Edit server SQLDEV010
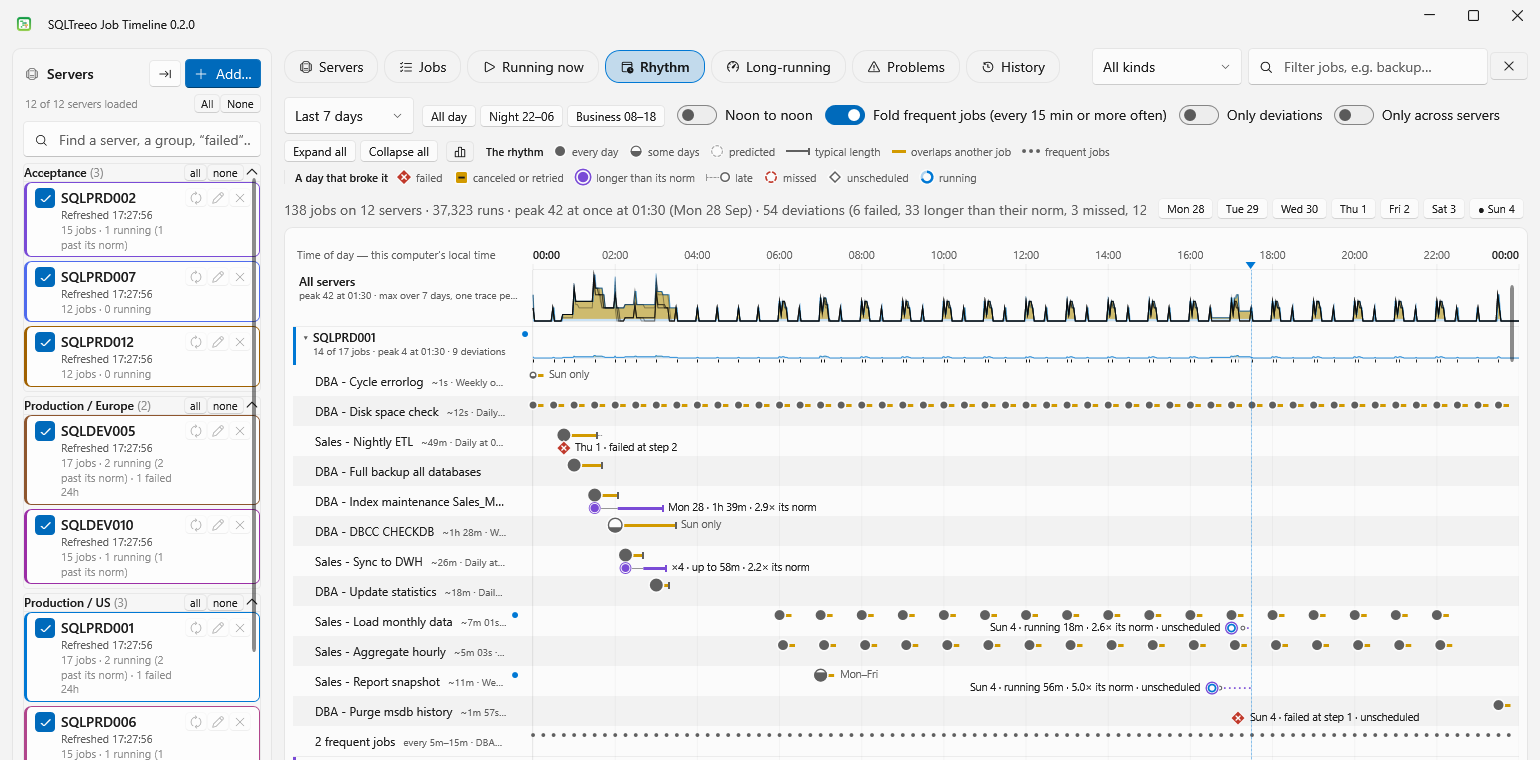1540x760 pixels. pos(218,525)
